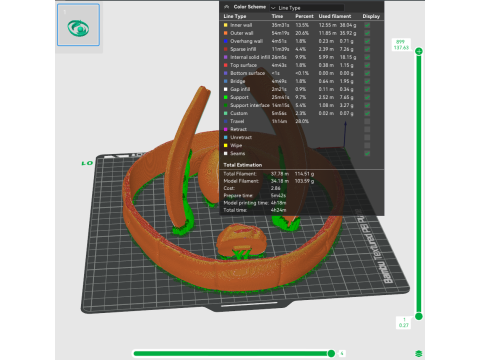Viewport: 480px width, 360px height.
Task: Click the Inner wall label
Action: 241,25
